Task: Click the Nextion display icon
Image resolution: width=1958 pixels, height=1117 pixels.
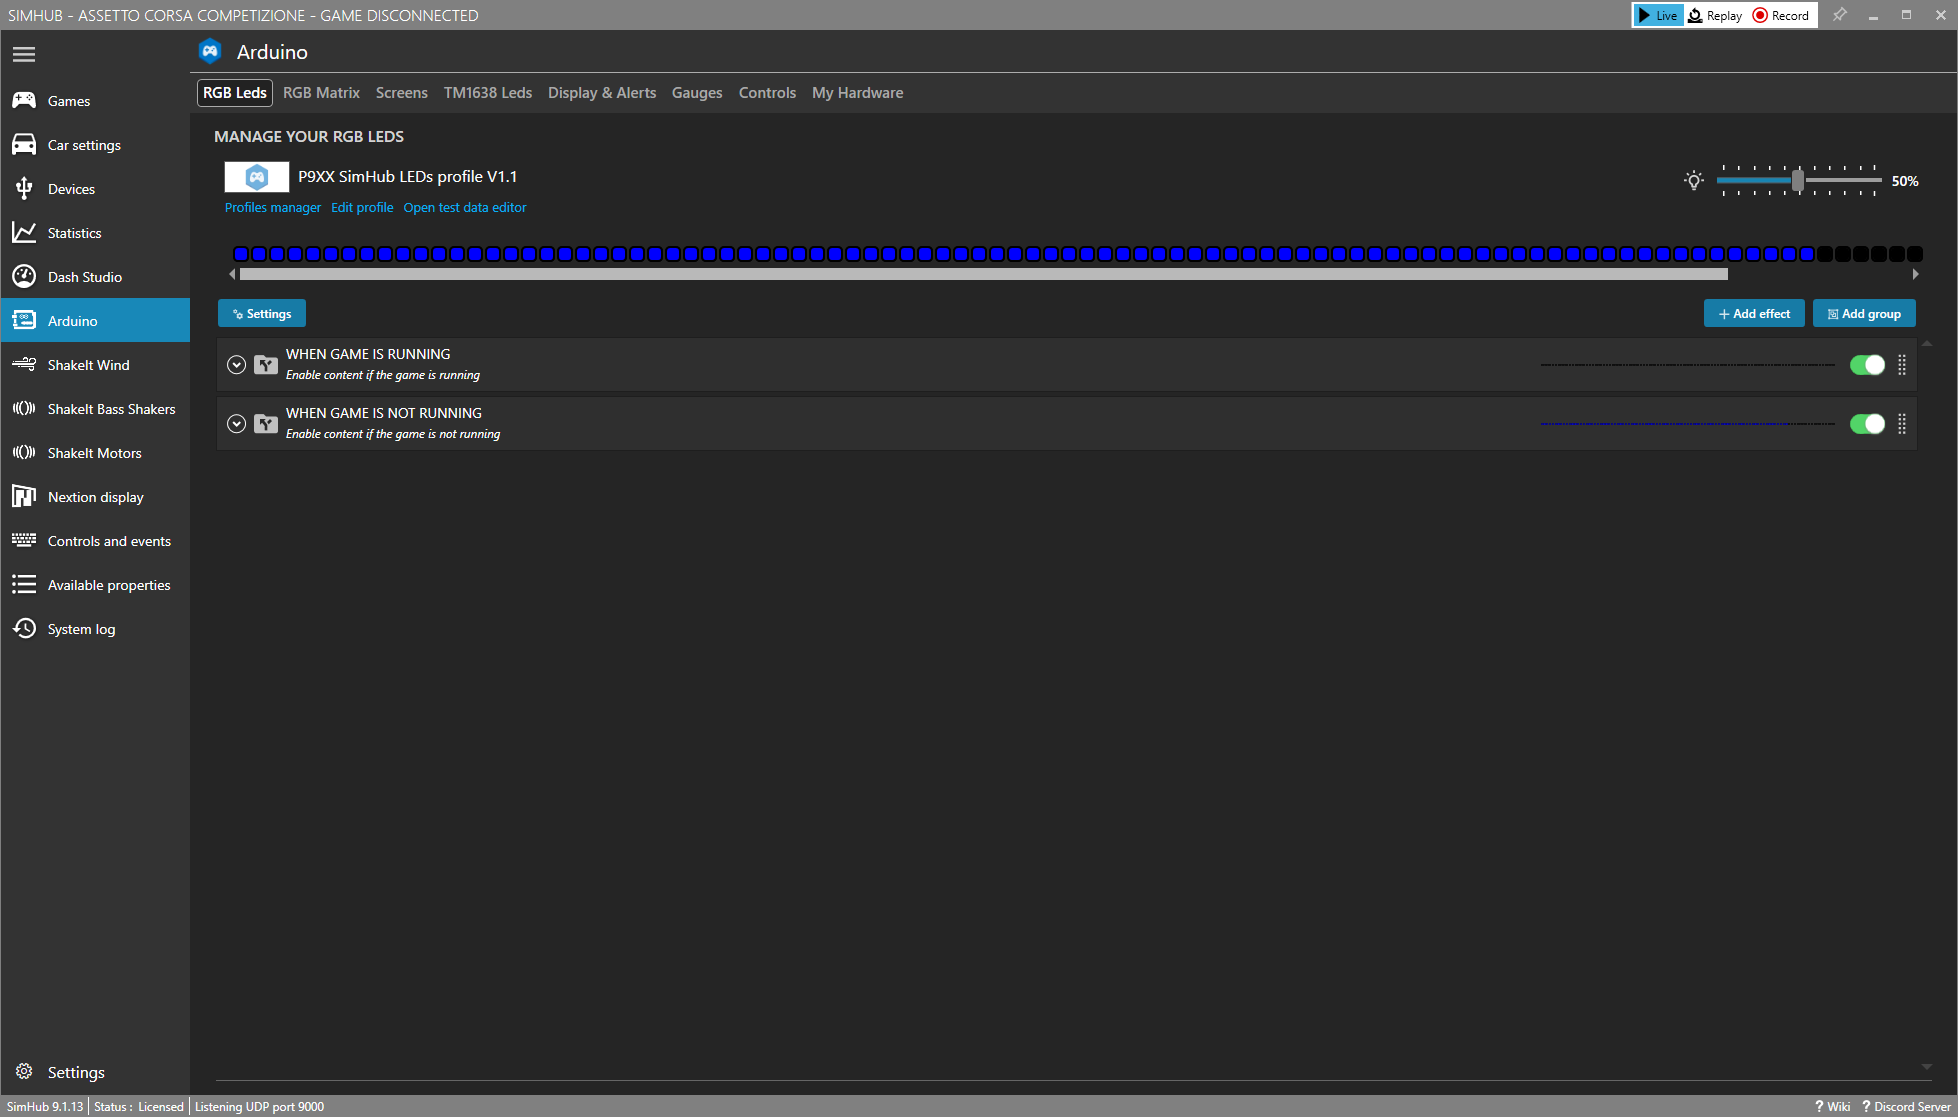Action: (x=24, y=496)
